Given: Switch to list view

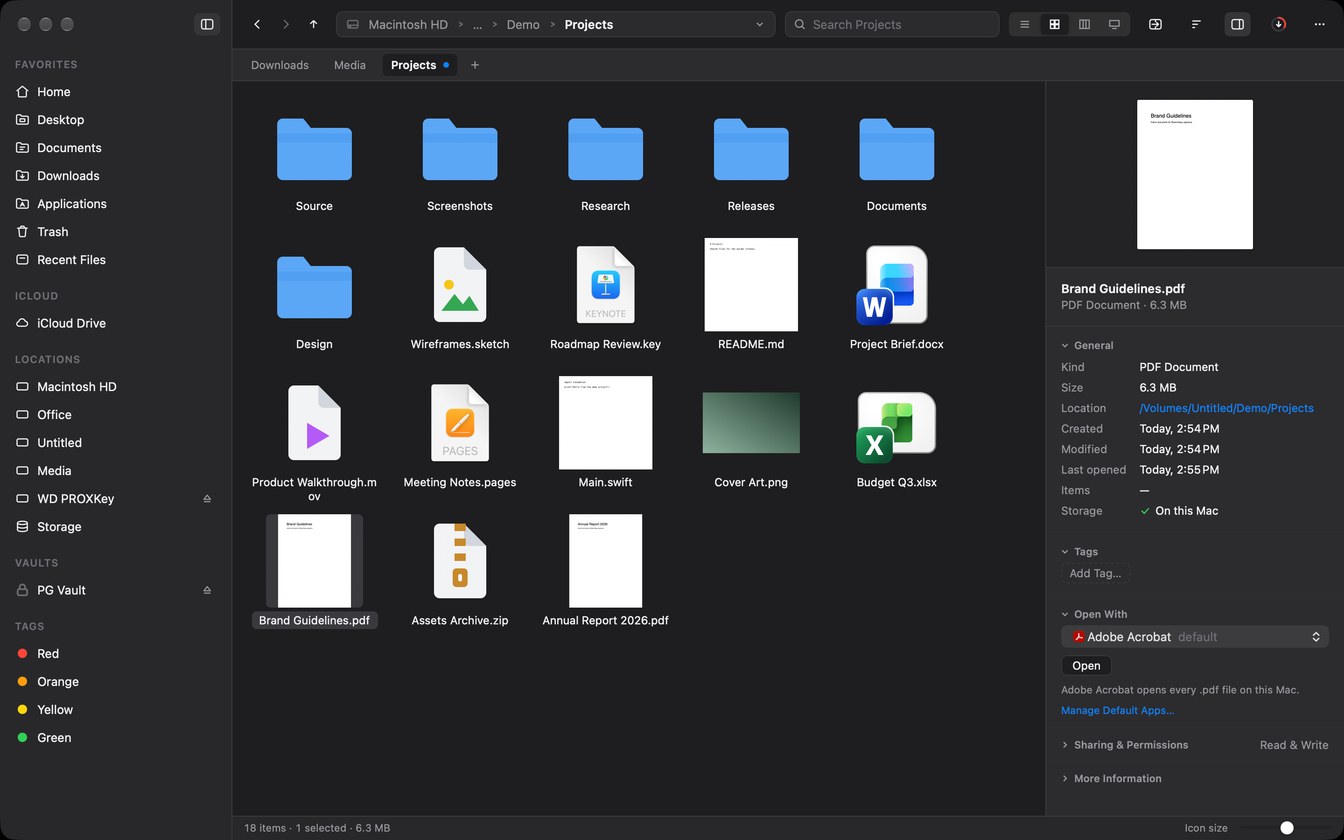Looking at the screenshot, I should tap(1024, 24).
